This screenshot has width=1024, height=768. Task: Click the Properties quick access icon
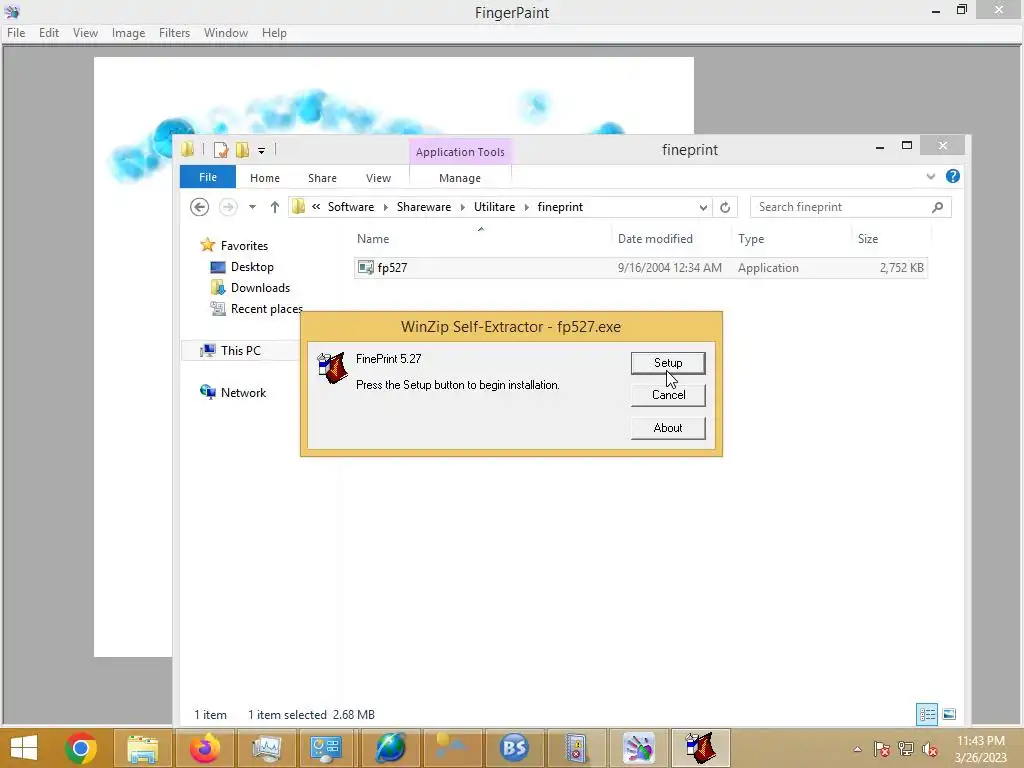(221, 150)
